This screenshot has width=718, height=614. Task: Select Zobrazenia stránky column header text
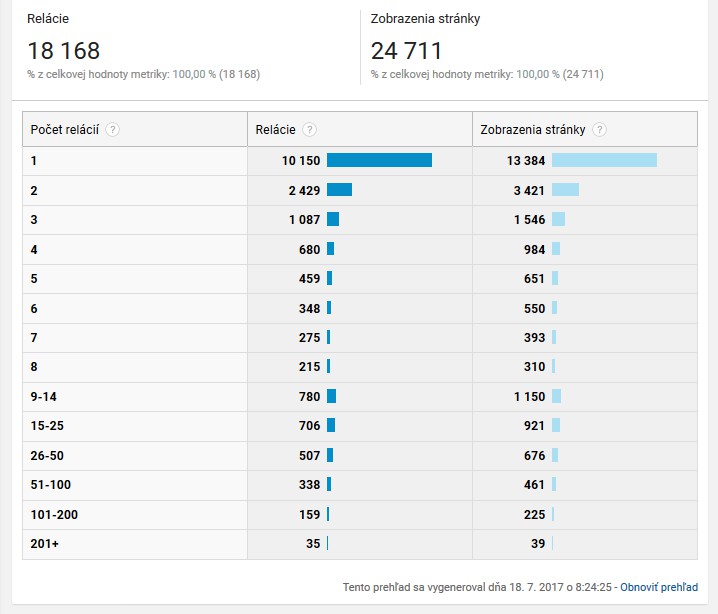coord(533,130)
